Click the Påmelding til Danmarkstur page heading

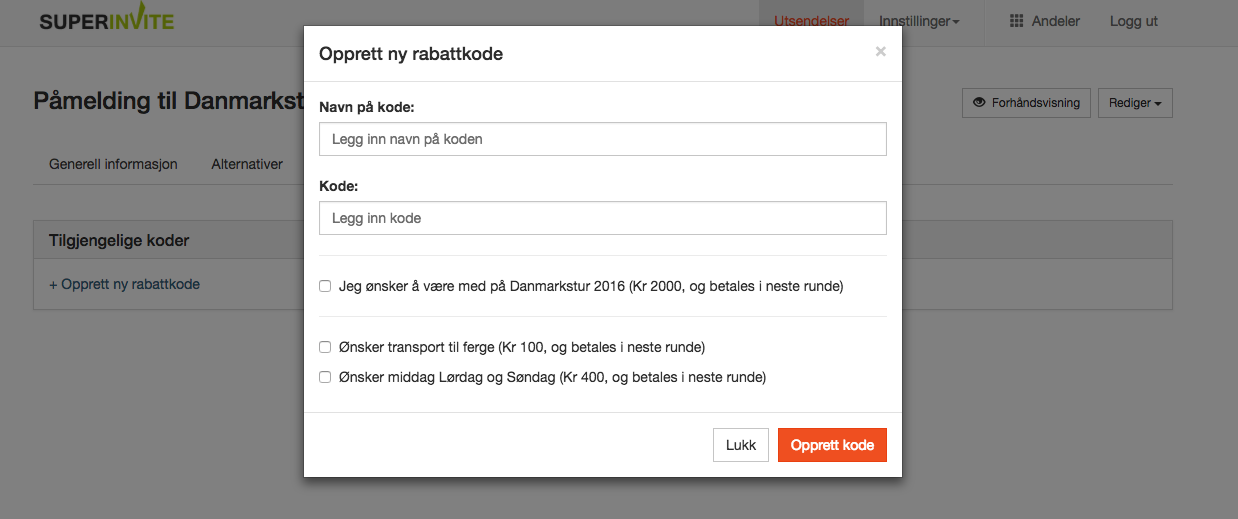coord(168,101)
